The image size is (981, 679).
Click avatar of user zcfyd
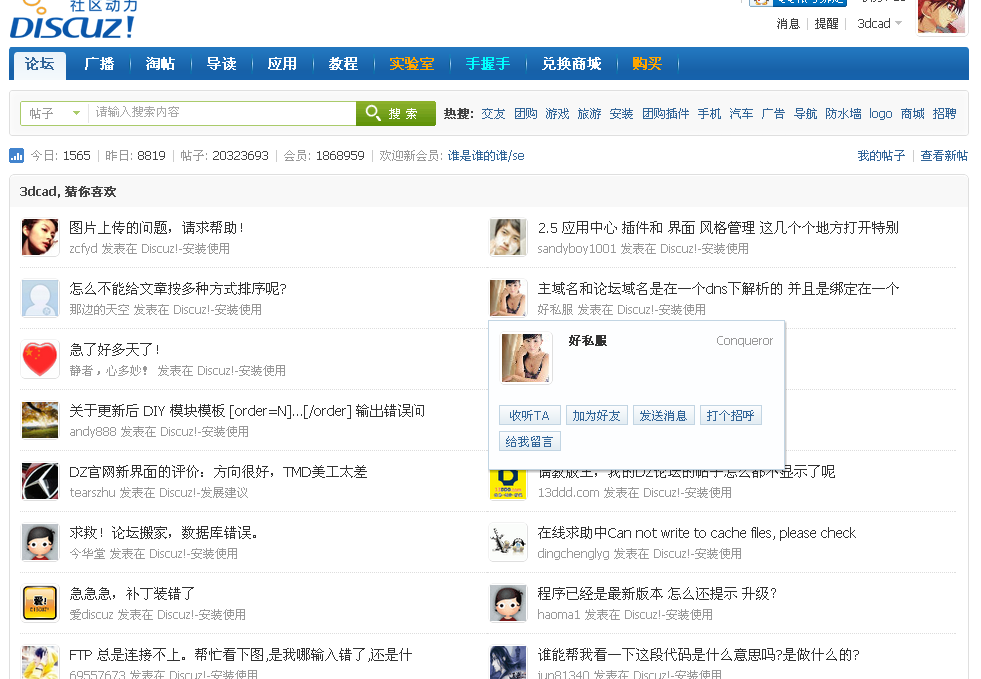tap(40, 237)
